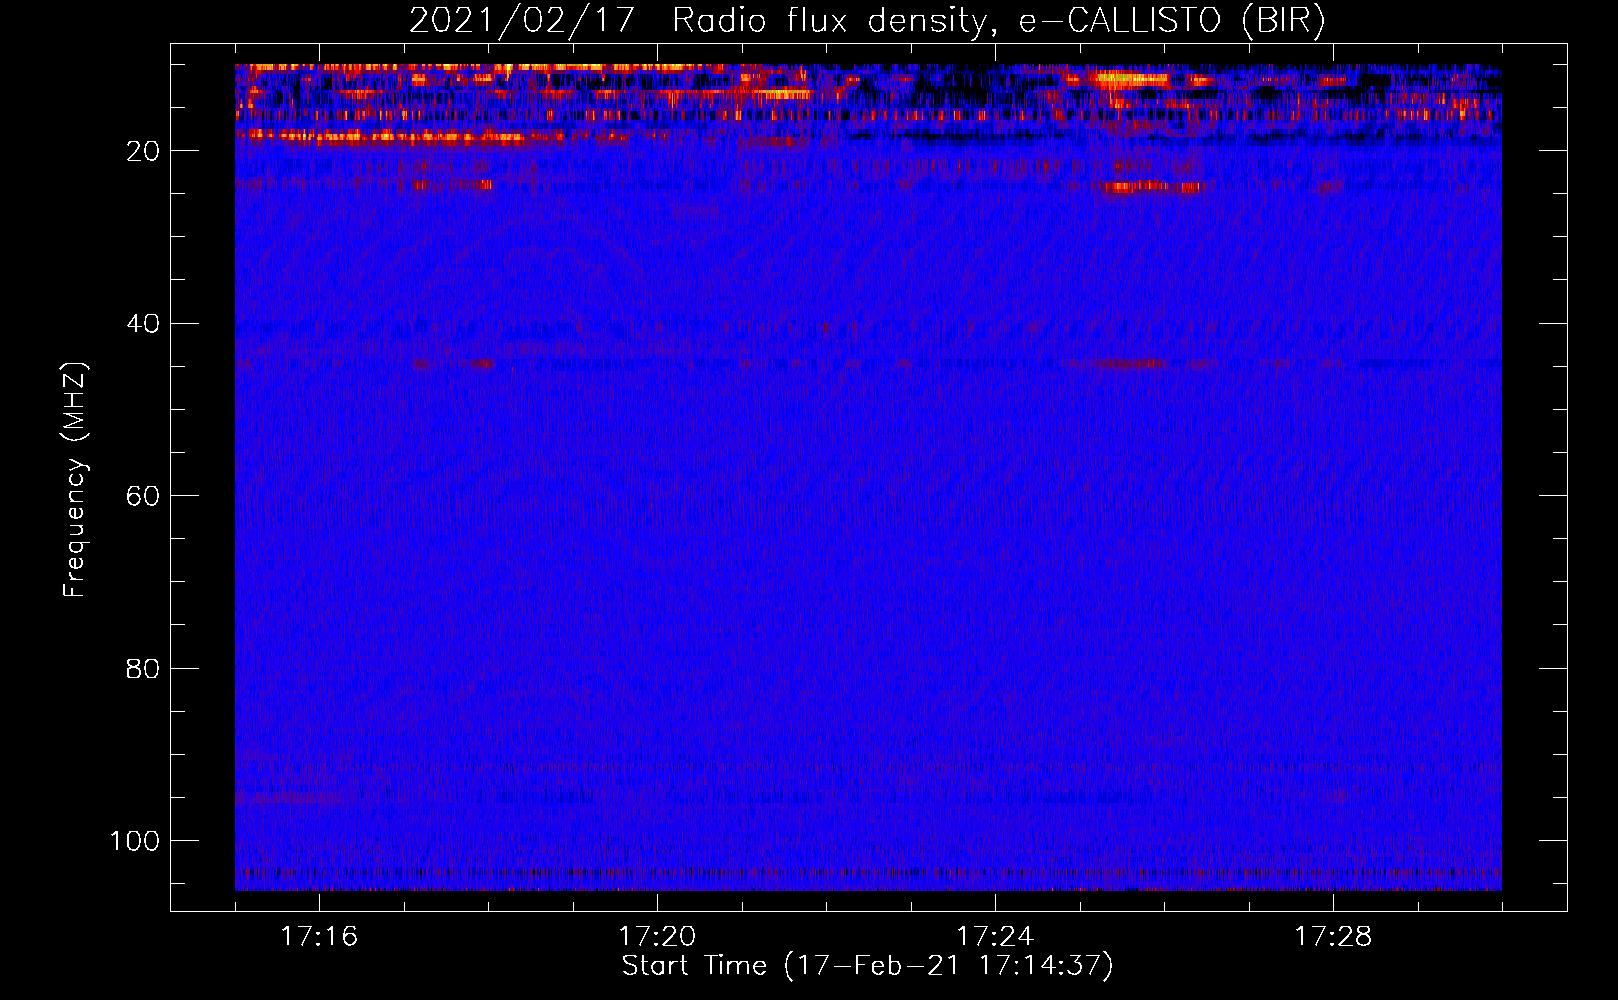
Task: Click the 40 frequency tick label
Action: 143,324
